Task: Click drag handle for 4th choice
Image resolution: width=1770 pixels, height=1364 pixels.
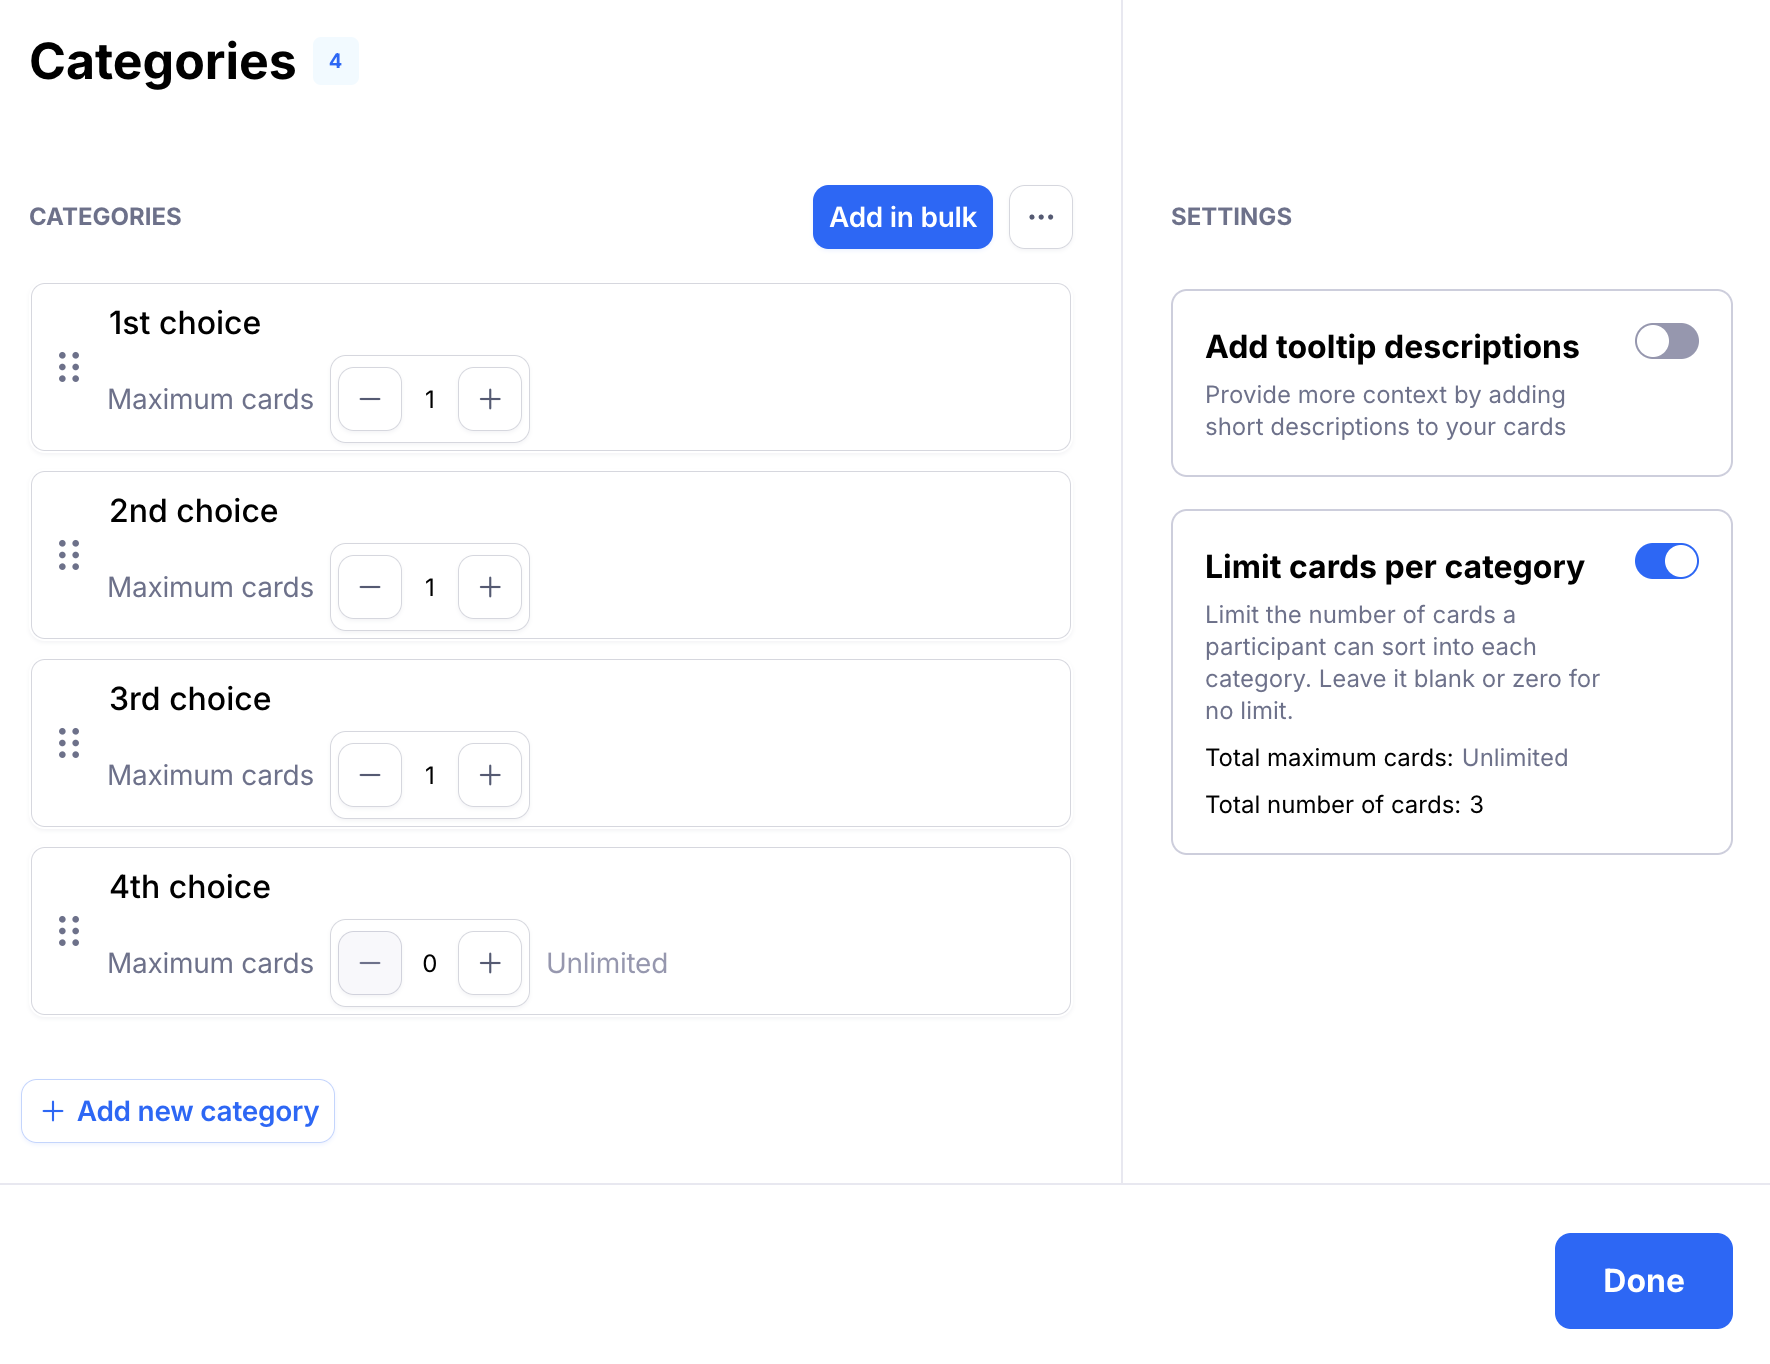Action: pos(69,931)
